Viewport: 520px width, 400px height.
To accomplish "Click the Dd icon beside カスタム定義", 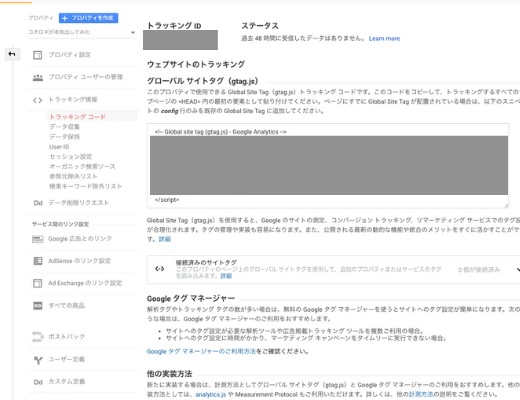I will pos(38,382).
